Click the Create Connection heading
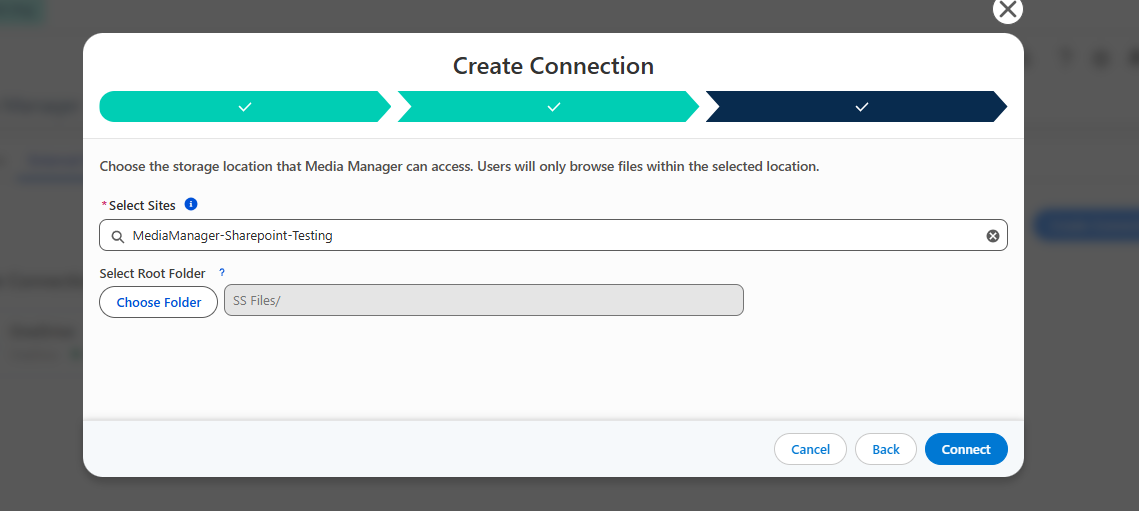This screenshot has height=511, width=1139. (x=554, y=65)
